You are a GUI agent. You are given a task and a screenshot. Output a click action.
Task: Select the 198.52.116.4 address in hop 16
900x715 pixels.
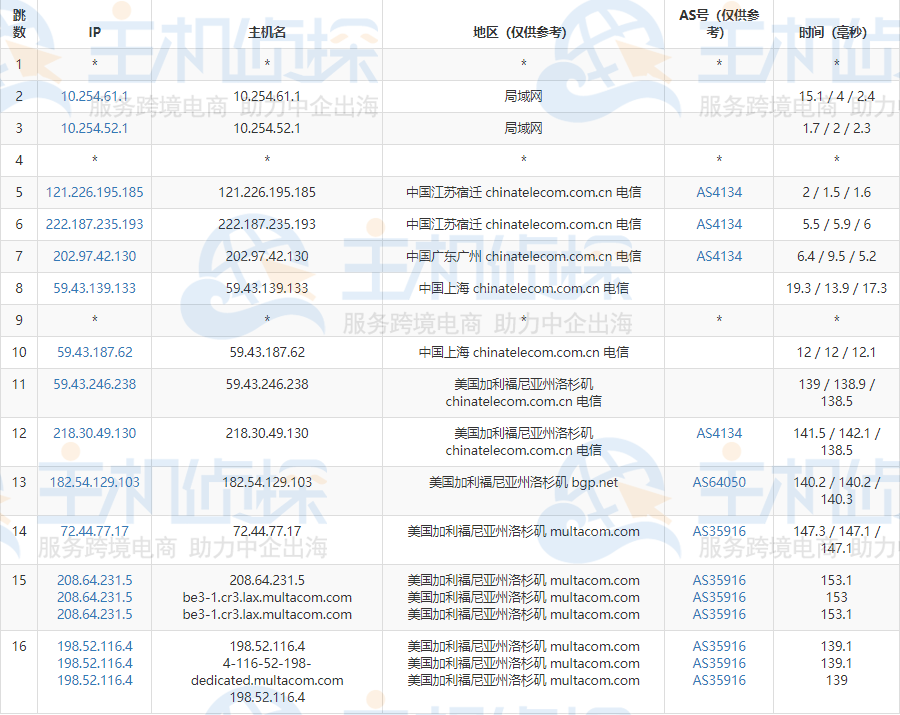coord(94,646)
